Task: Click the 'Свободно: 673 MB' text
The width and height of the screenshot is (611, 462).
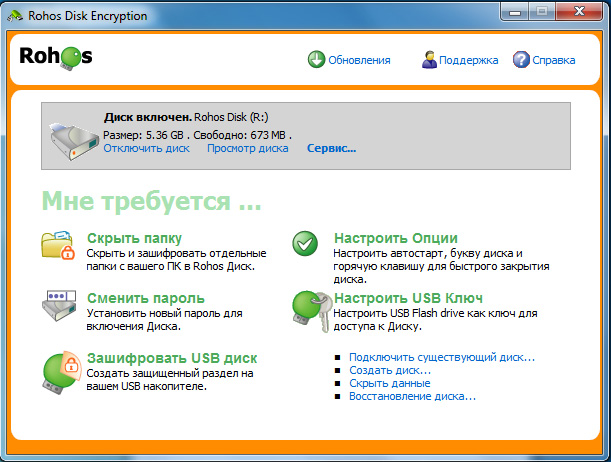Action: click(240, 135)
